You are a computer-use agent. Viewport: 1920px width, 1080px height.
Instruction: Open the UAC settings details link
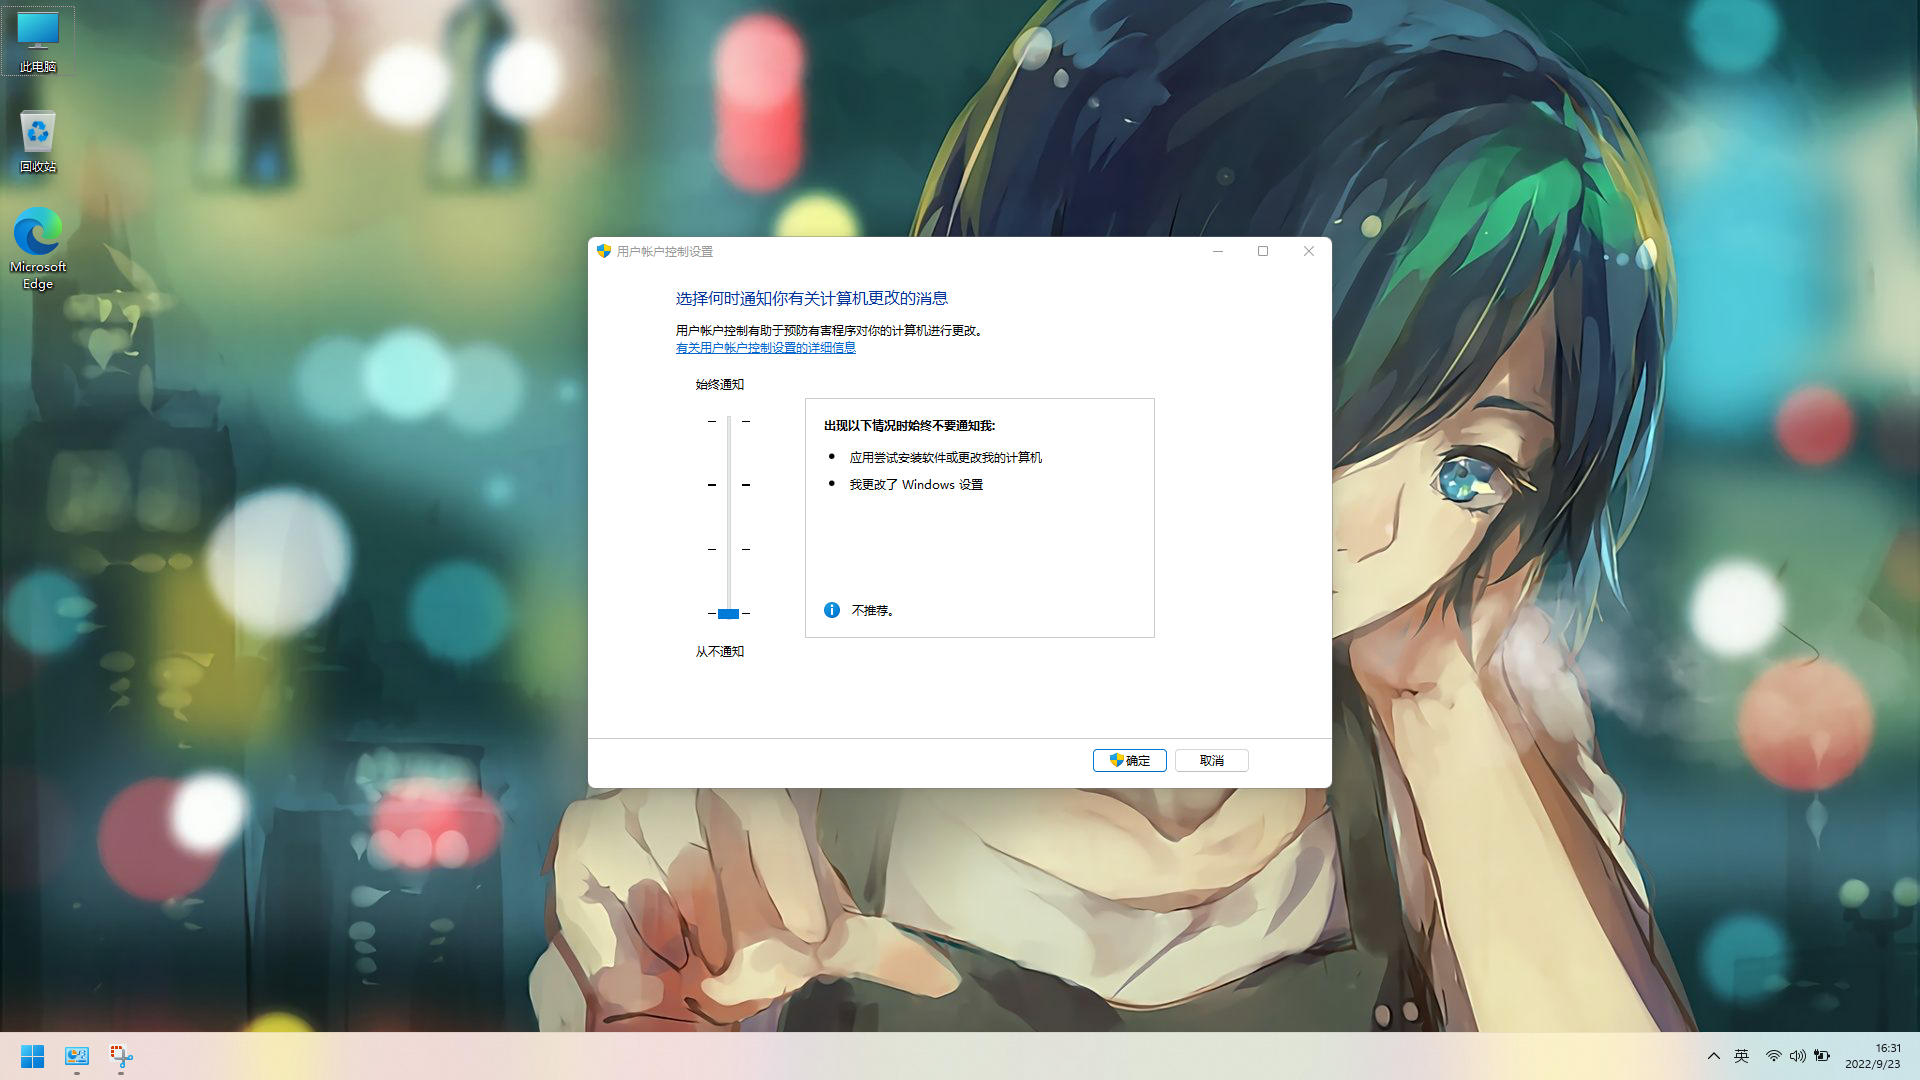pyautogui.click(x=765, y=348)
